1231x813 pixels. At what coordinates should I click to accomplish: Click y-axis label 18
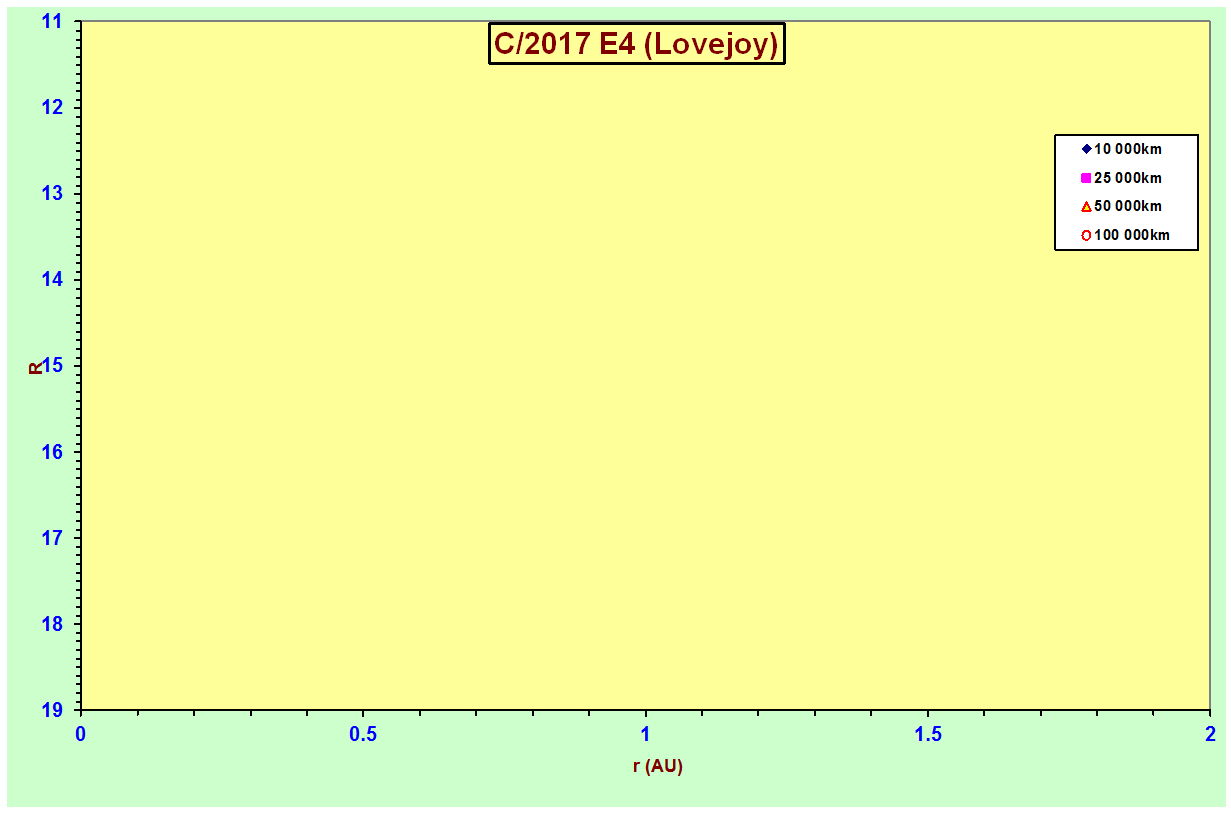[54, 623]
